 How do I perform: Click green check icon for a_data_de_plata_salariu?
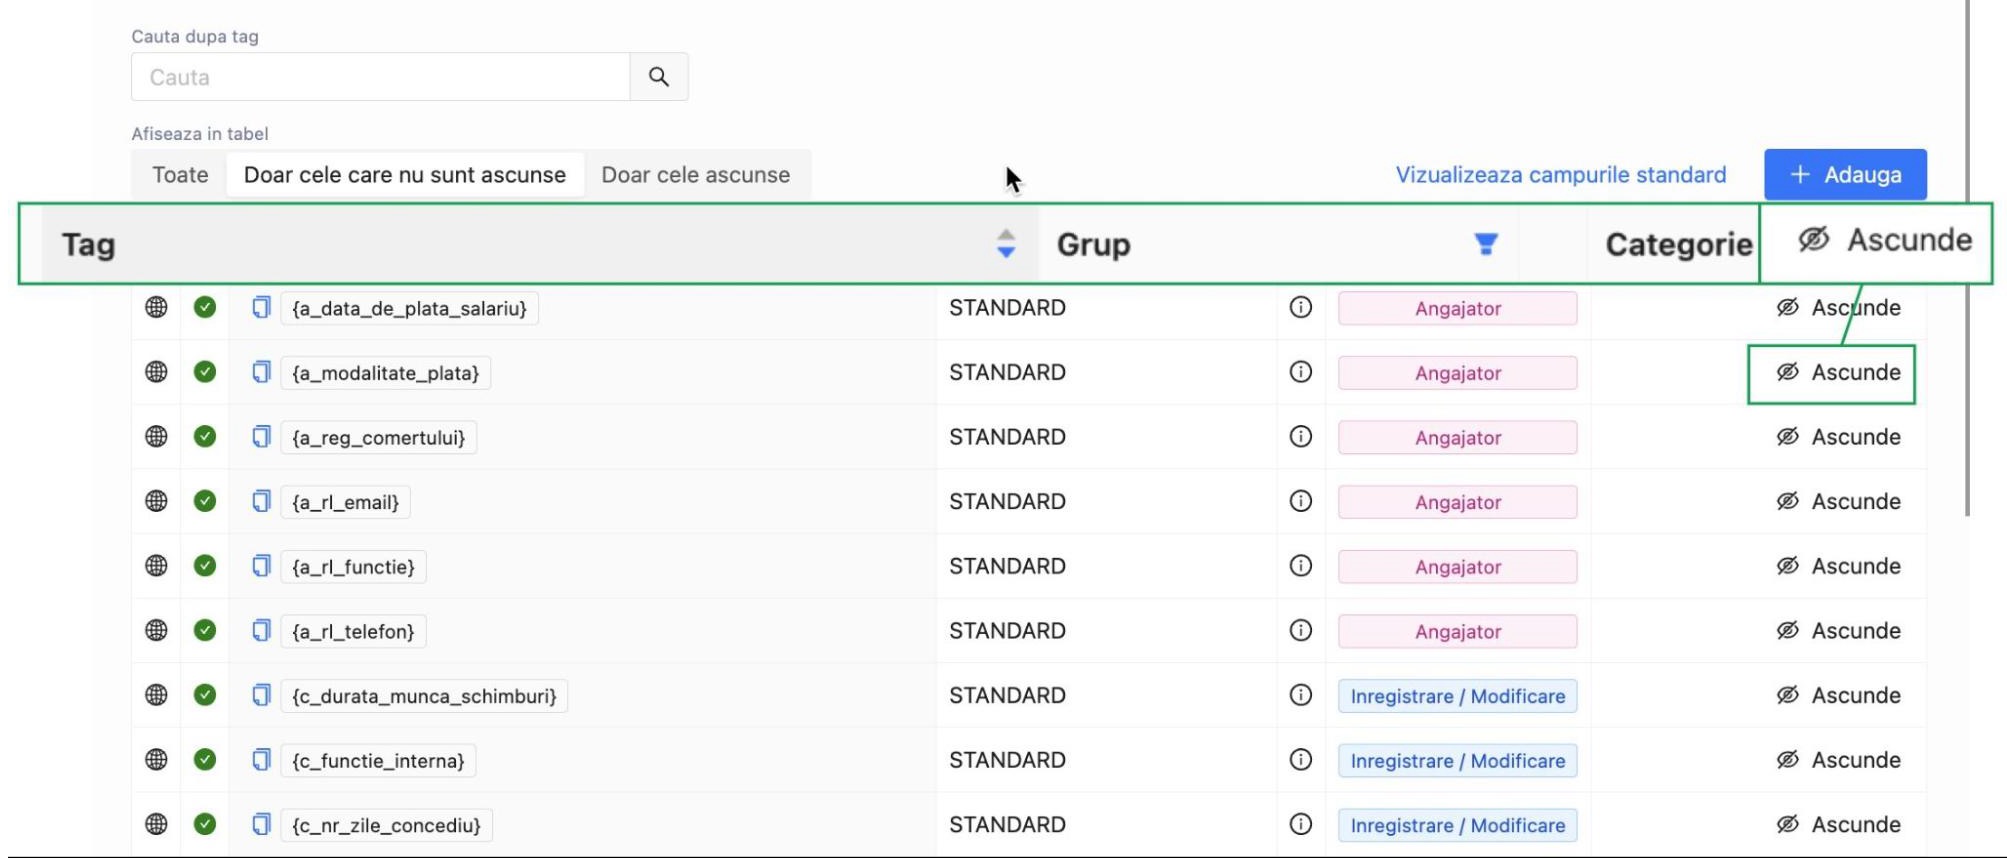point(205,307)
